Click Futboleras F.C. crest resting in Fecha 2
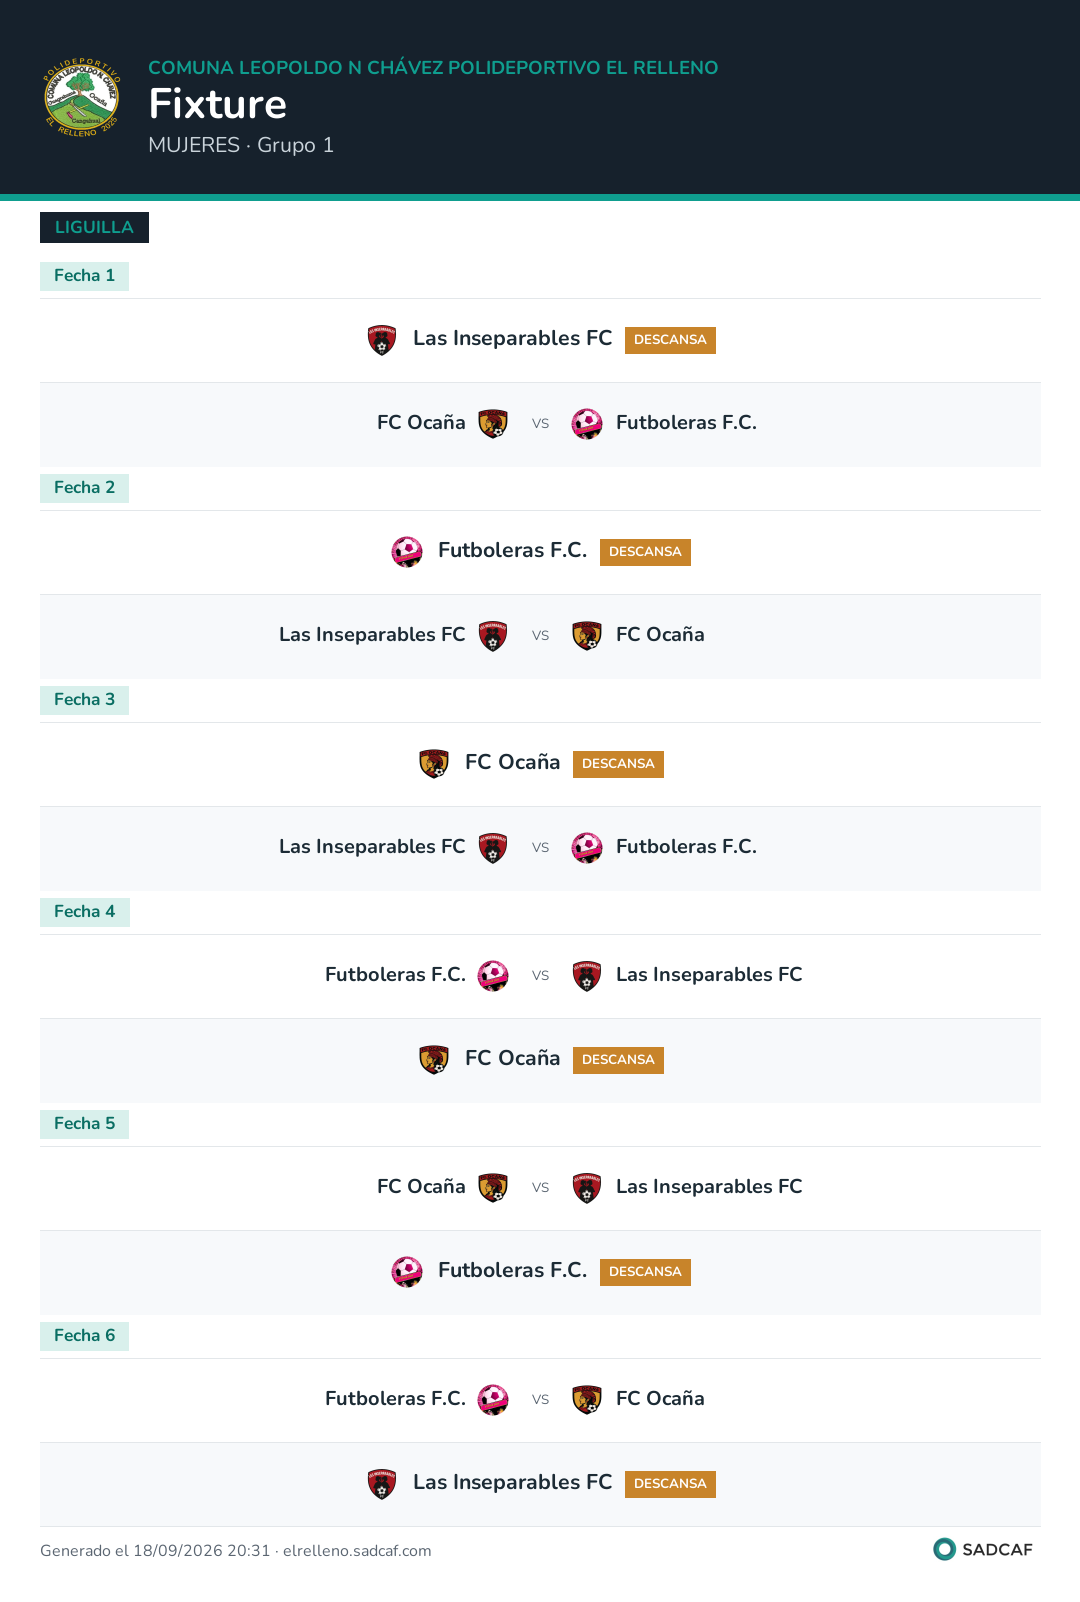The height and width of the screenshot is (1602, 1080). coord(407,552)
